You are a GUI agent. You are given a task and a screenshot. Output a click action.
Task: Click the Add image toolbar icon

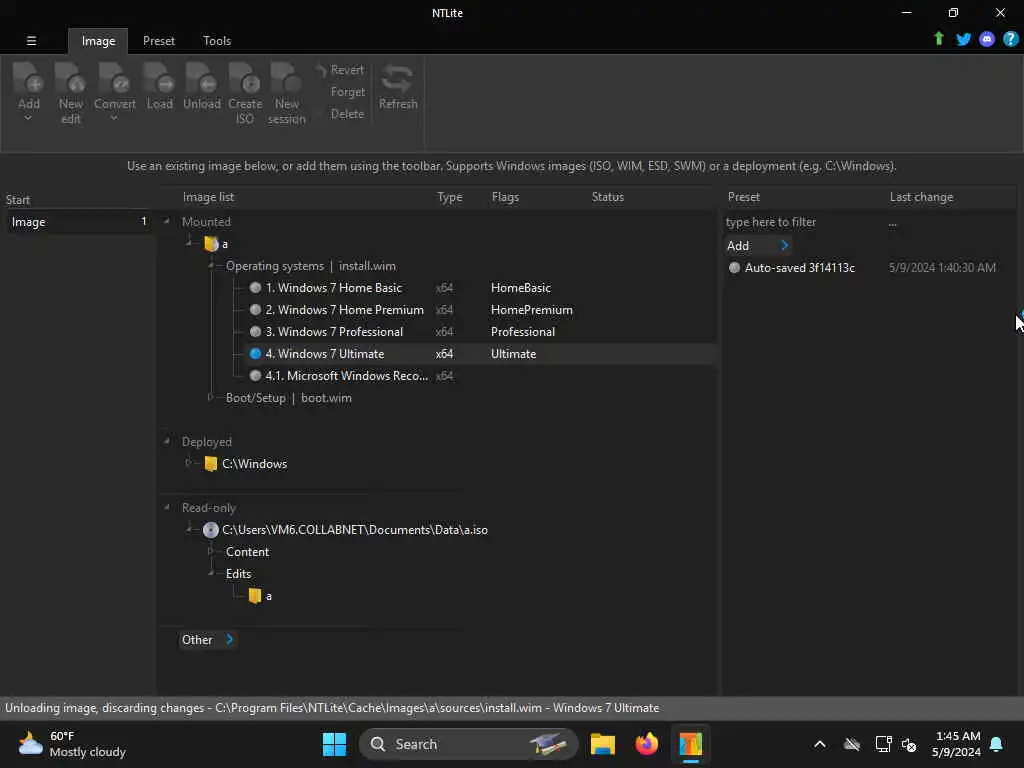tap(29, 91)
